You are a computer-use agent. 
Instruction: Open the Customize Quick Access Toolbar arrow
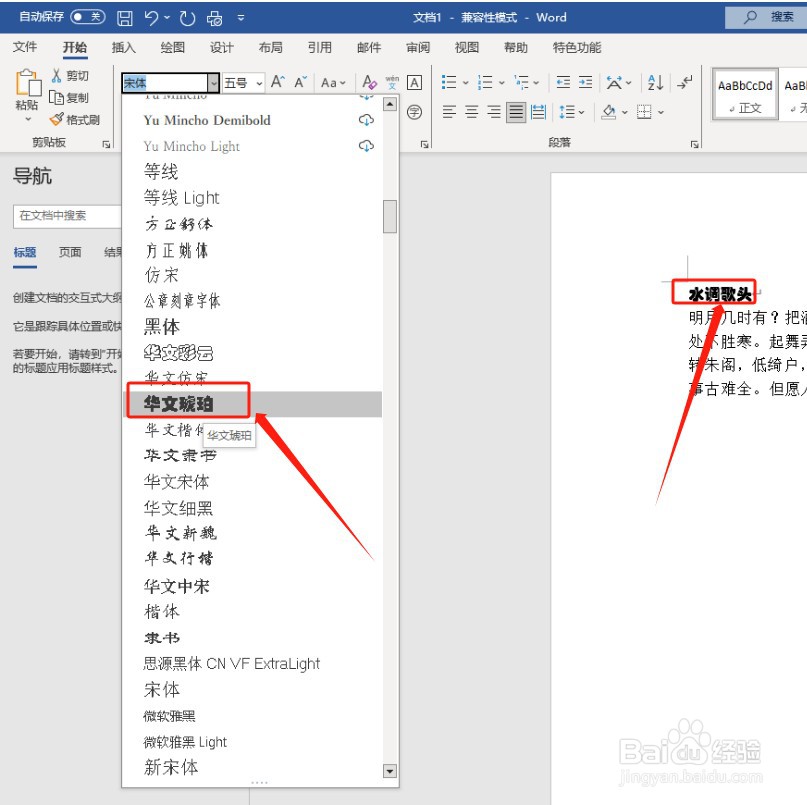(x=241, y=18)
